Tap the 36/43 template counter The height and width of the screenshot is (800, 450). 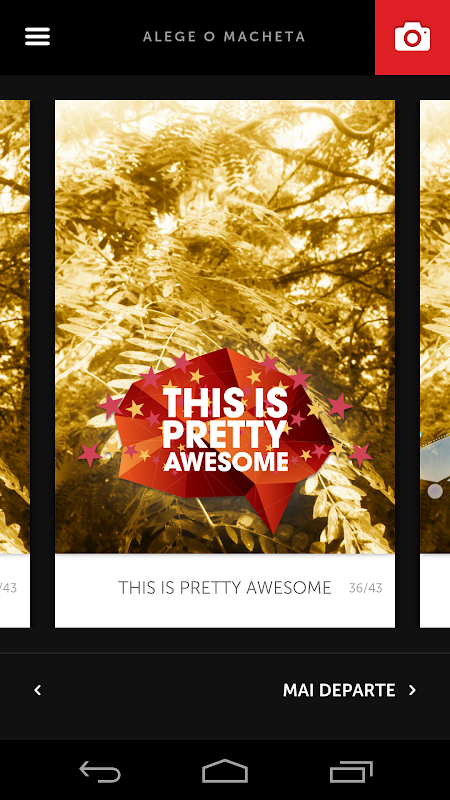coord(365,588)
